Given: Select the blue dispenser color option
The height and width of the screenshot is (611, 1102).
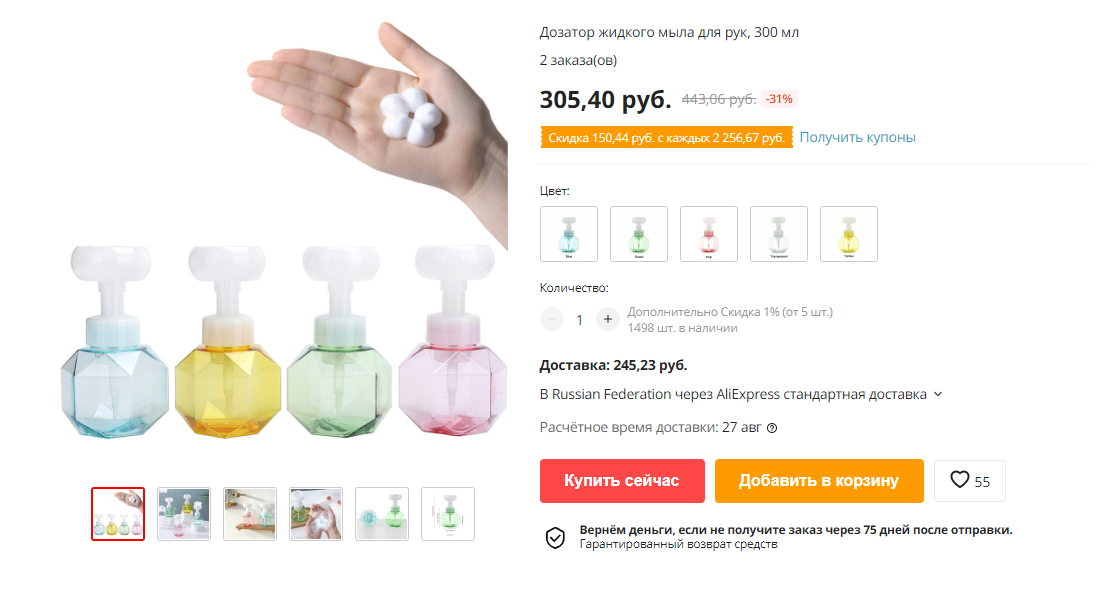Looking at the screenshot, I should (569, 234).
